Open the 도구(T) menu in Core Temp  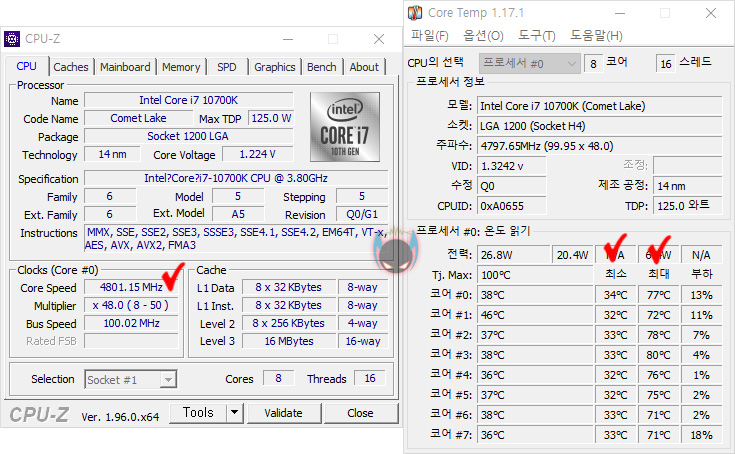(537, 36)
